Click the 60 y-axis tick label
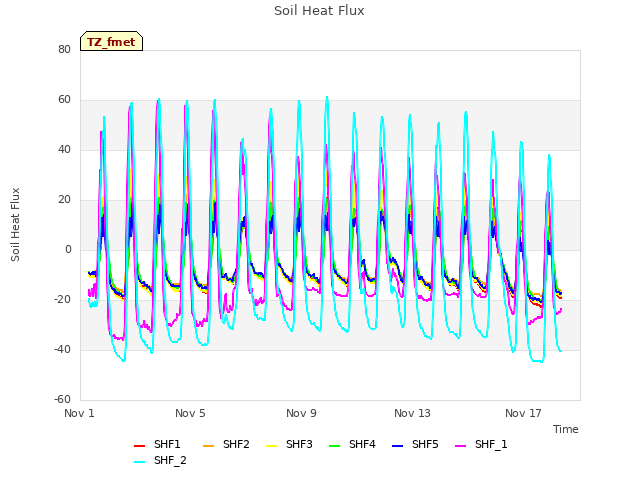640x480 pixels. (x=64, y=100)
